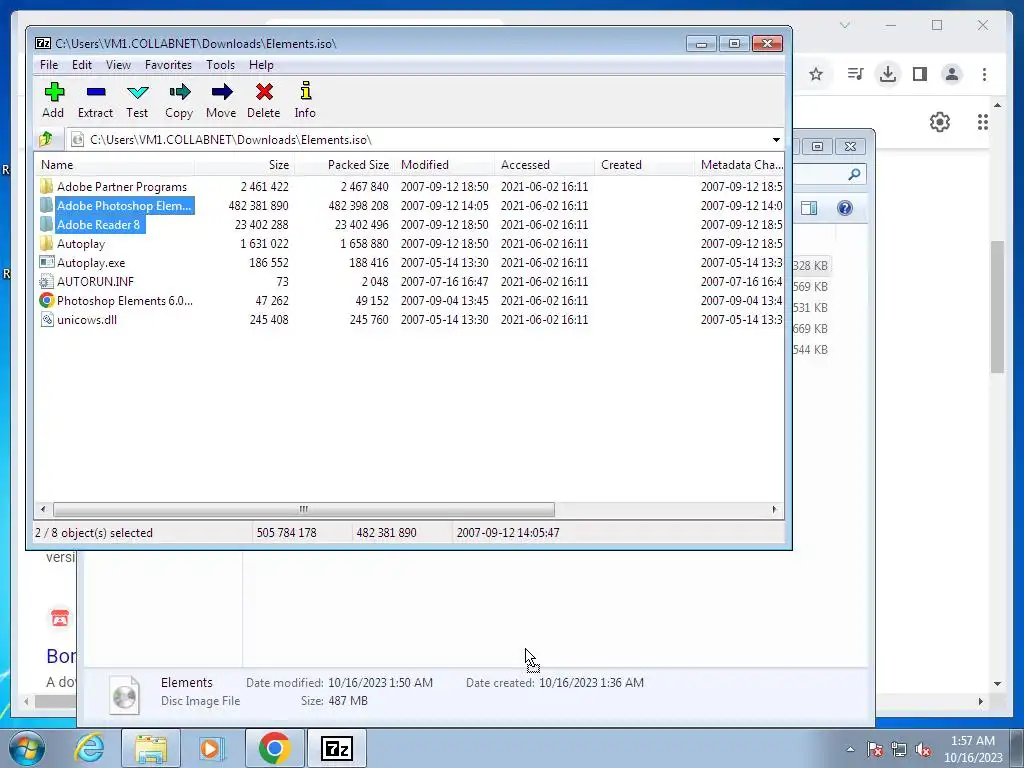
Task: Click the Adobe Partner Programs folder icon
Action: pyautogui.click(x=46, y=187)
